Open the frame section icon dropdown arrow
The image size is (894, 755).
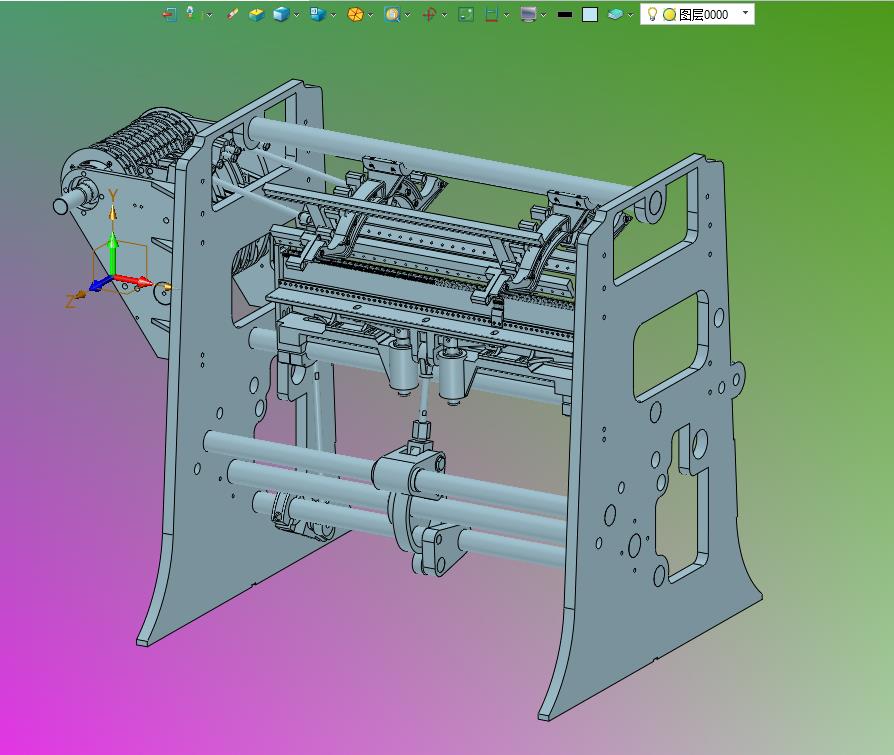(506, 15)
